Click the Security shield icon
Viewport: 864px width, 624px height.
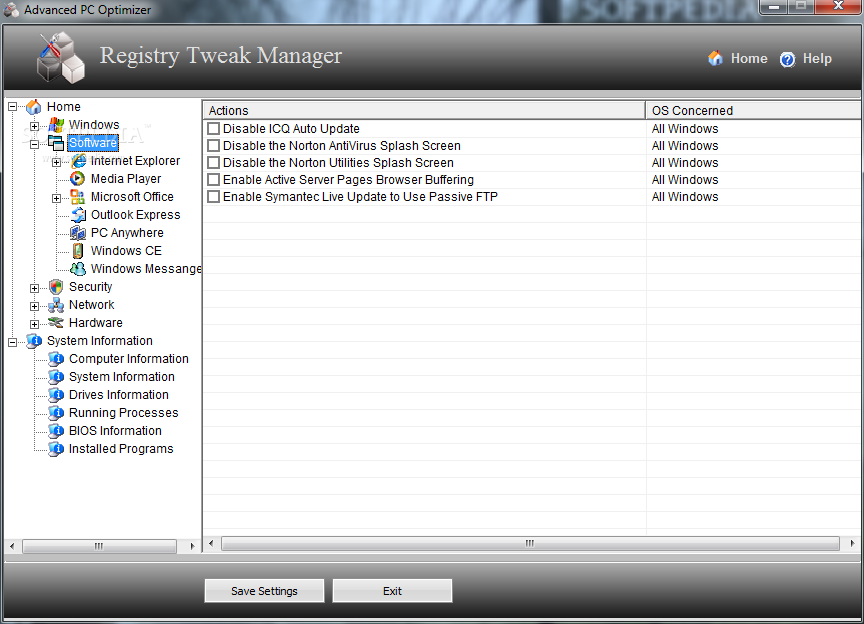tap(56, 287)
